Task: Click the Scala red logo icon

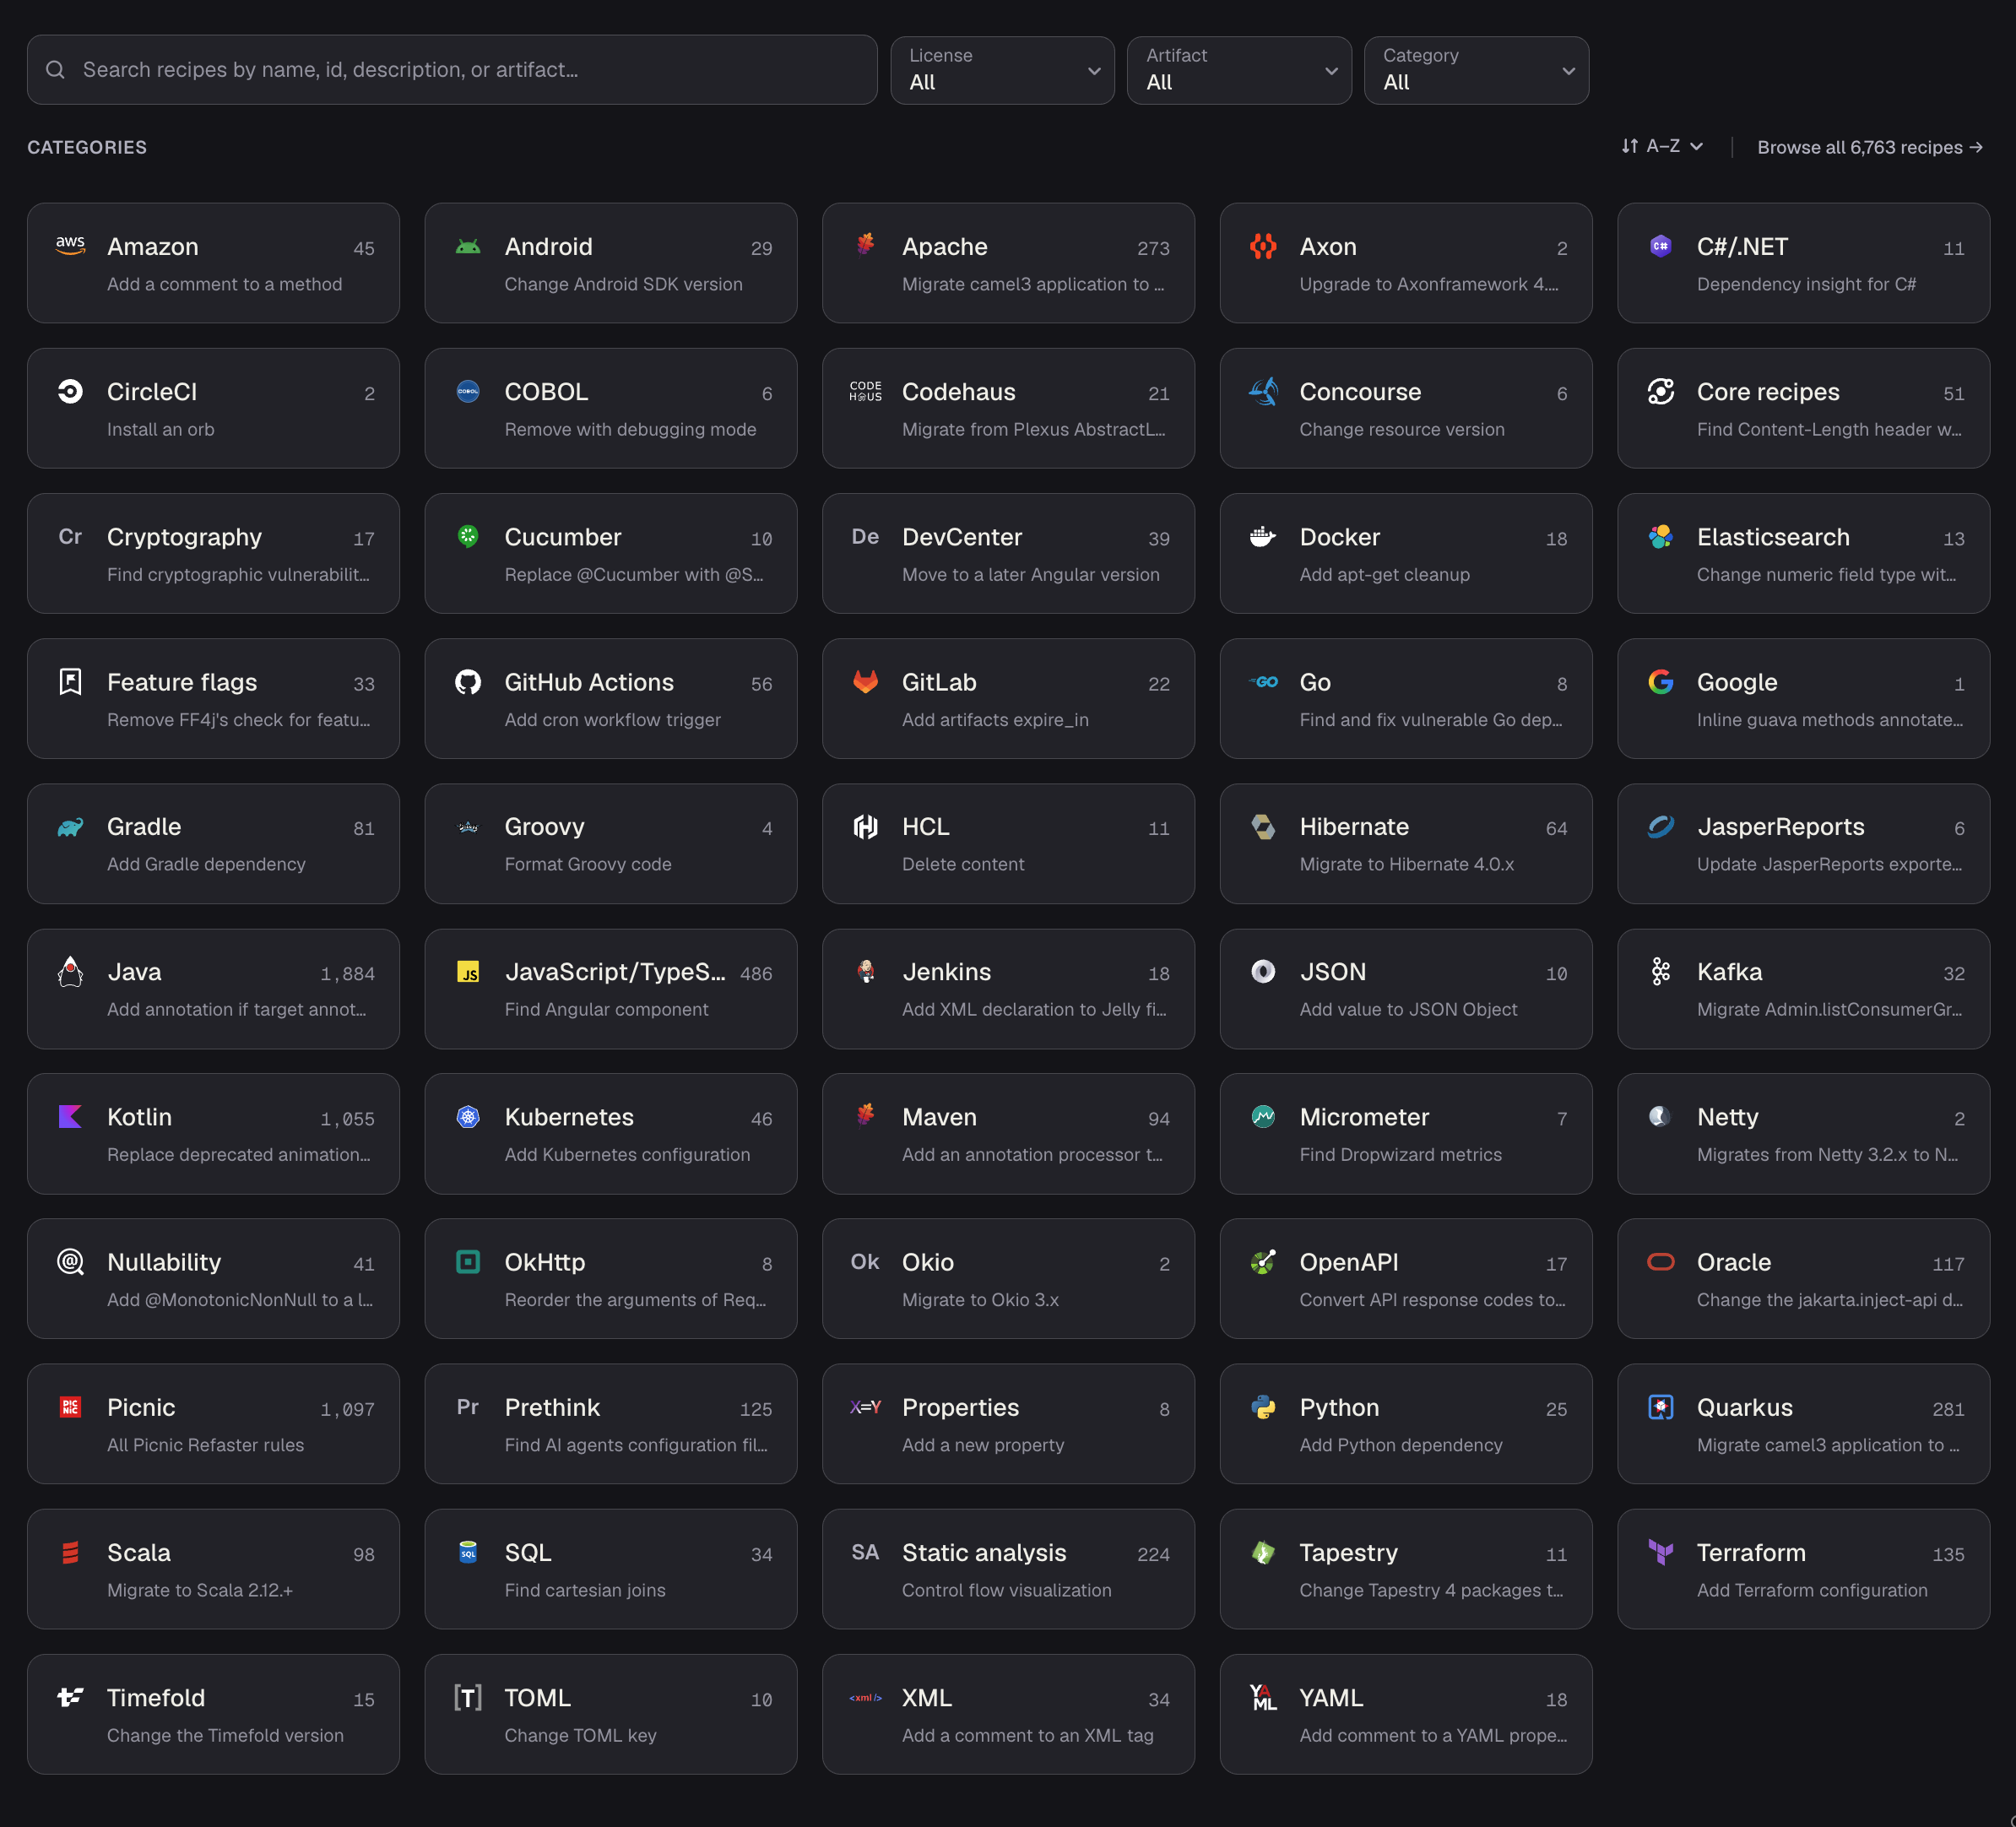Action: tap(70, 1552)
